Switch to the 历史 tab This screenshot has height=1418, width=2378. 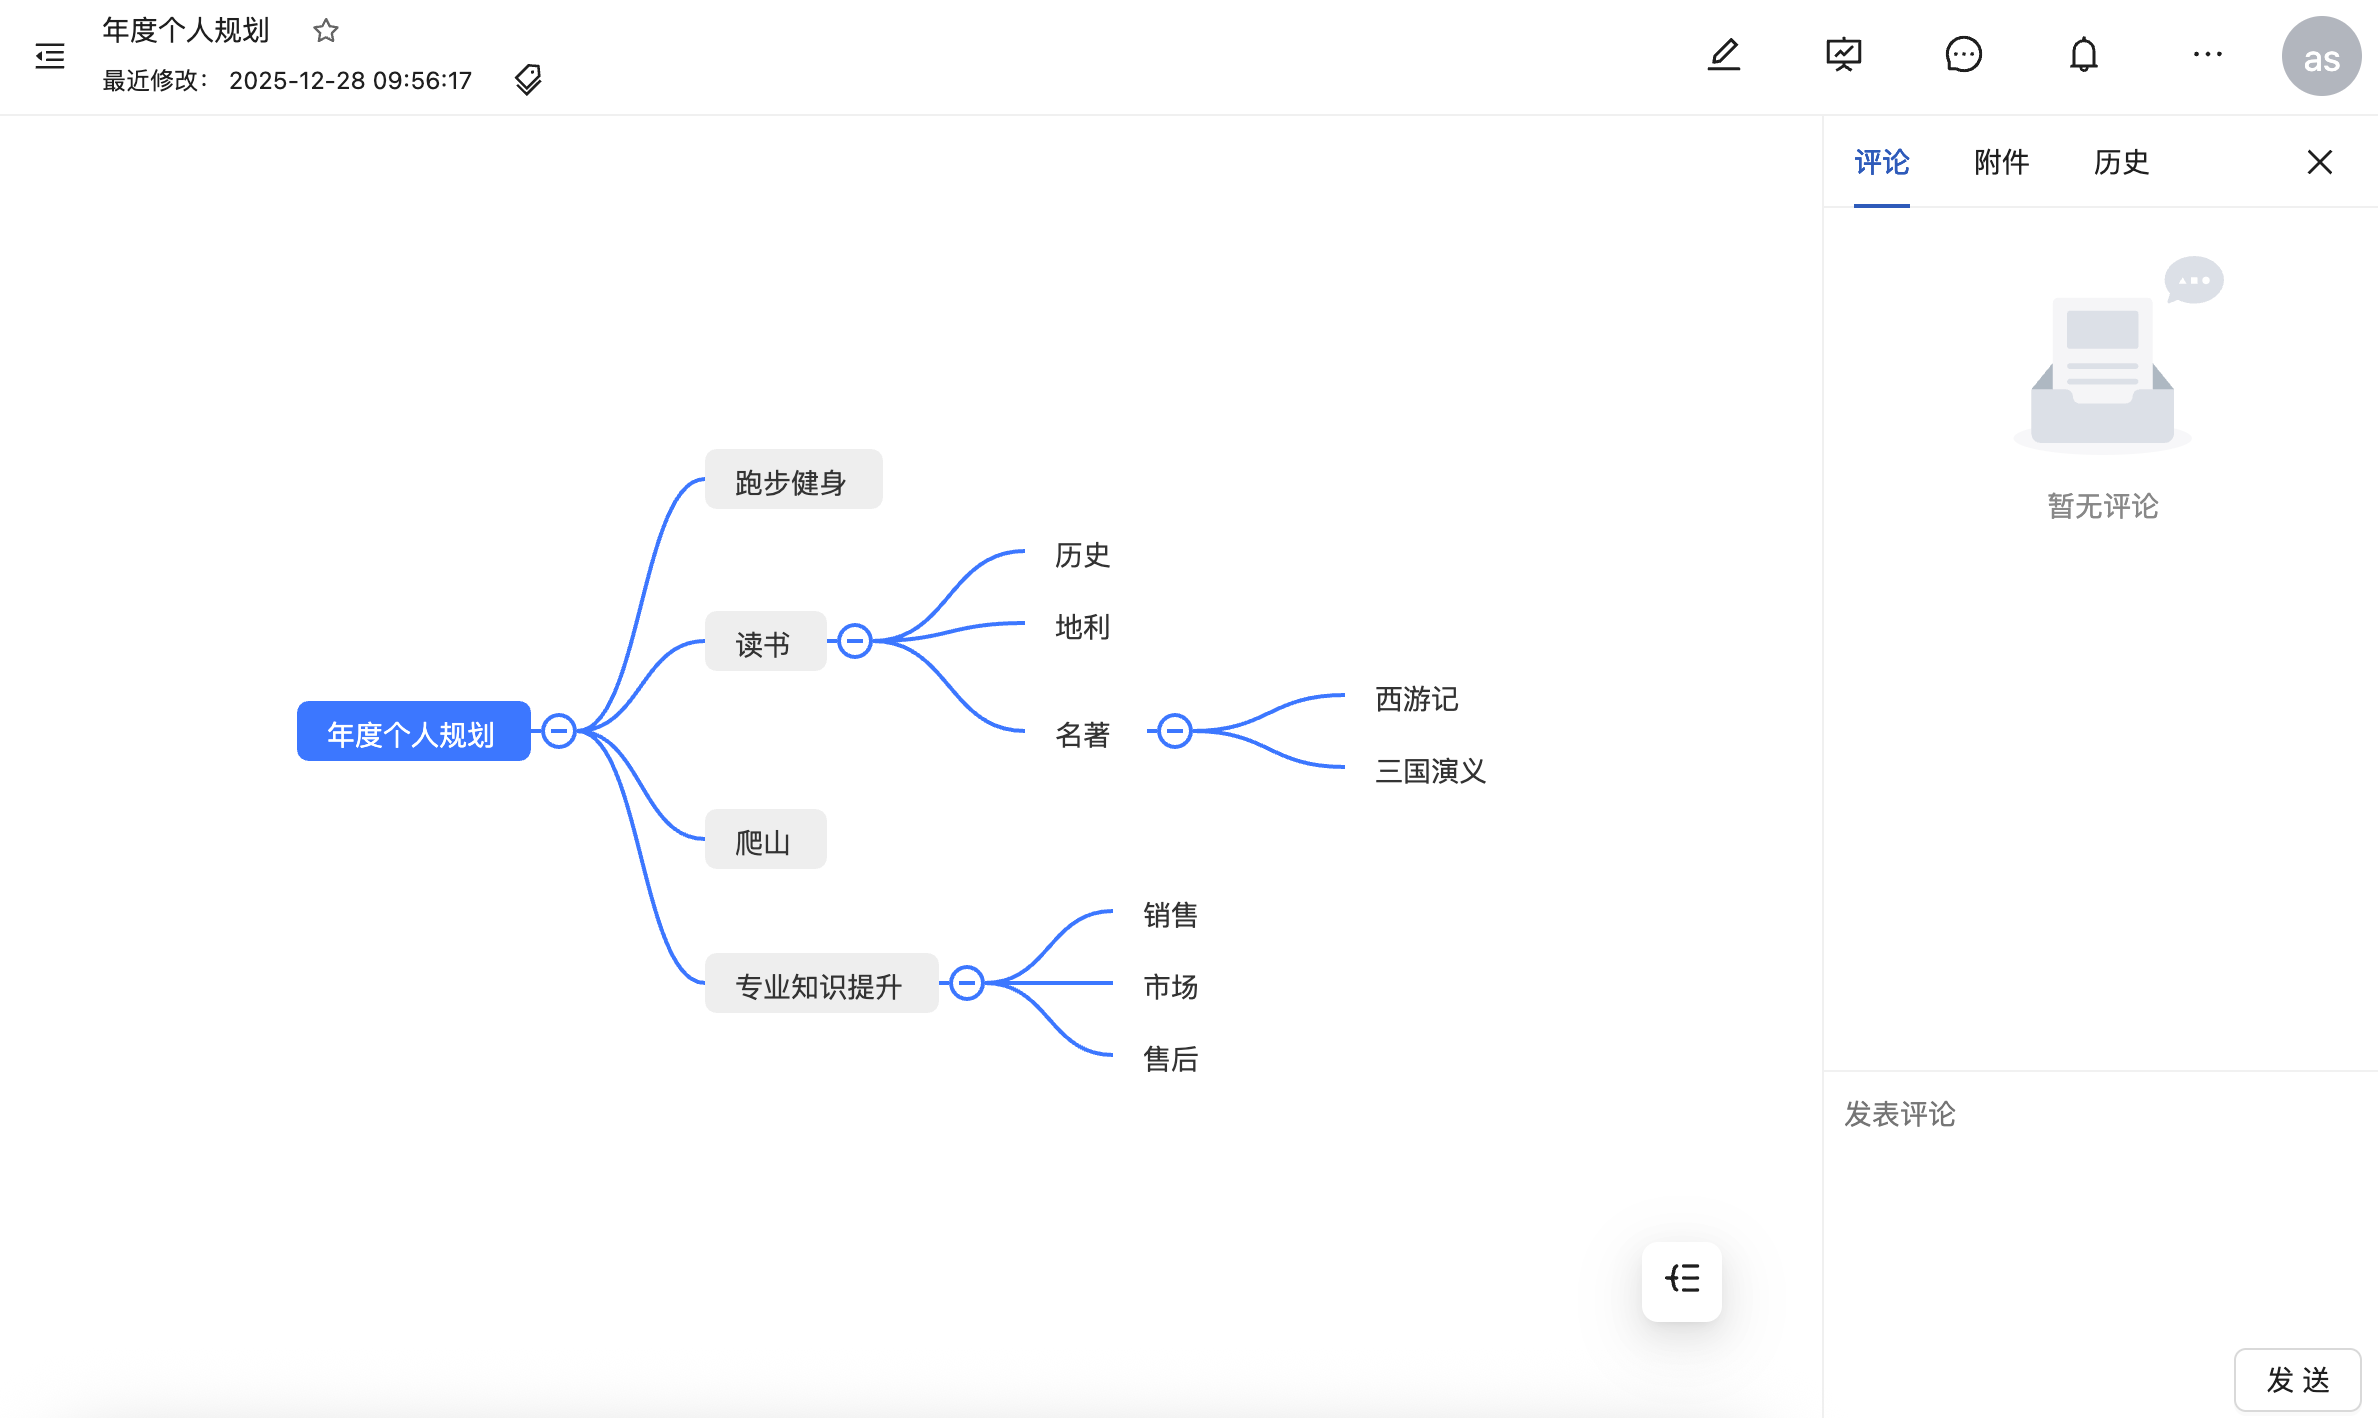coord(2120,162)
